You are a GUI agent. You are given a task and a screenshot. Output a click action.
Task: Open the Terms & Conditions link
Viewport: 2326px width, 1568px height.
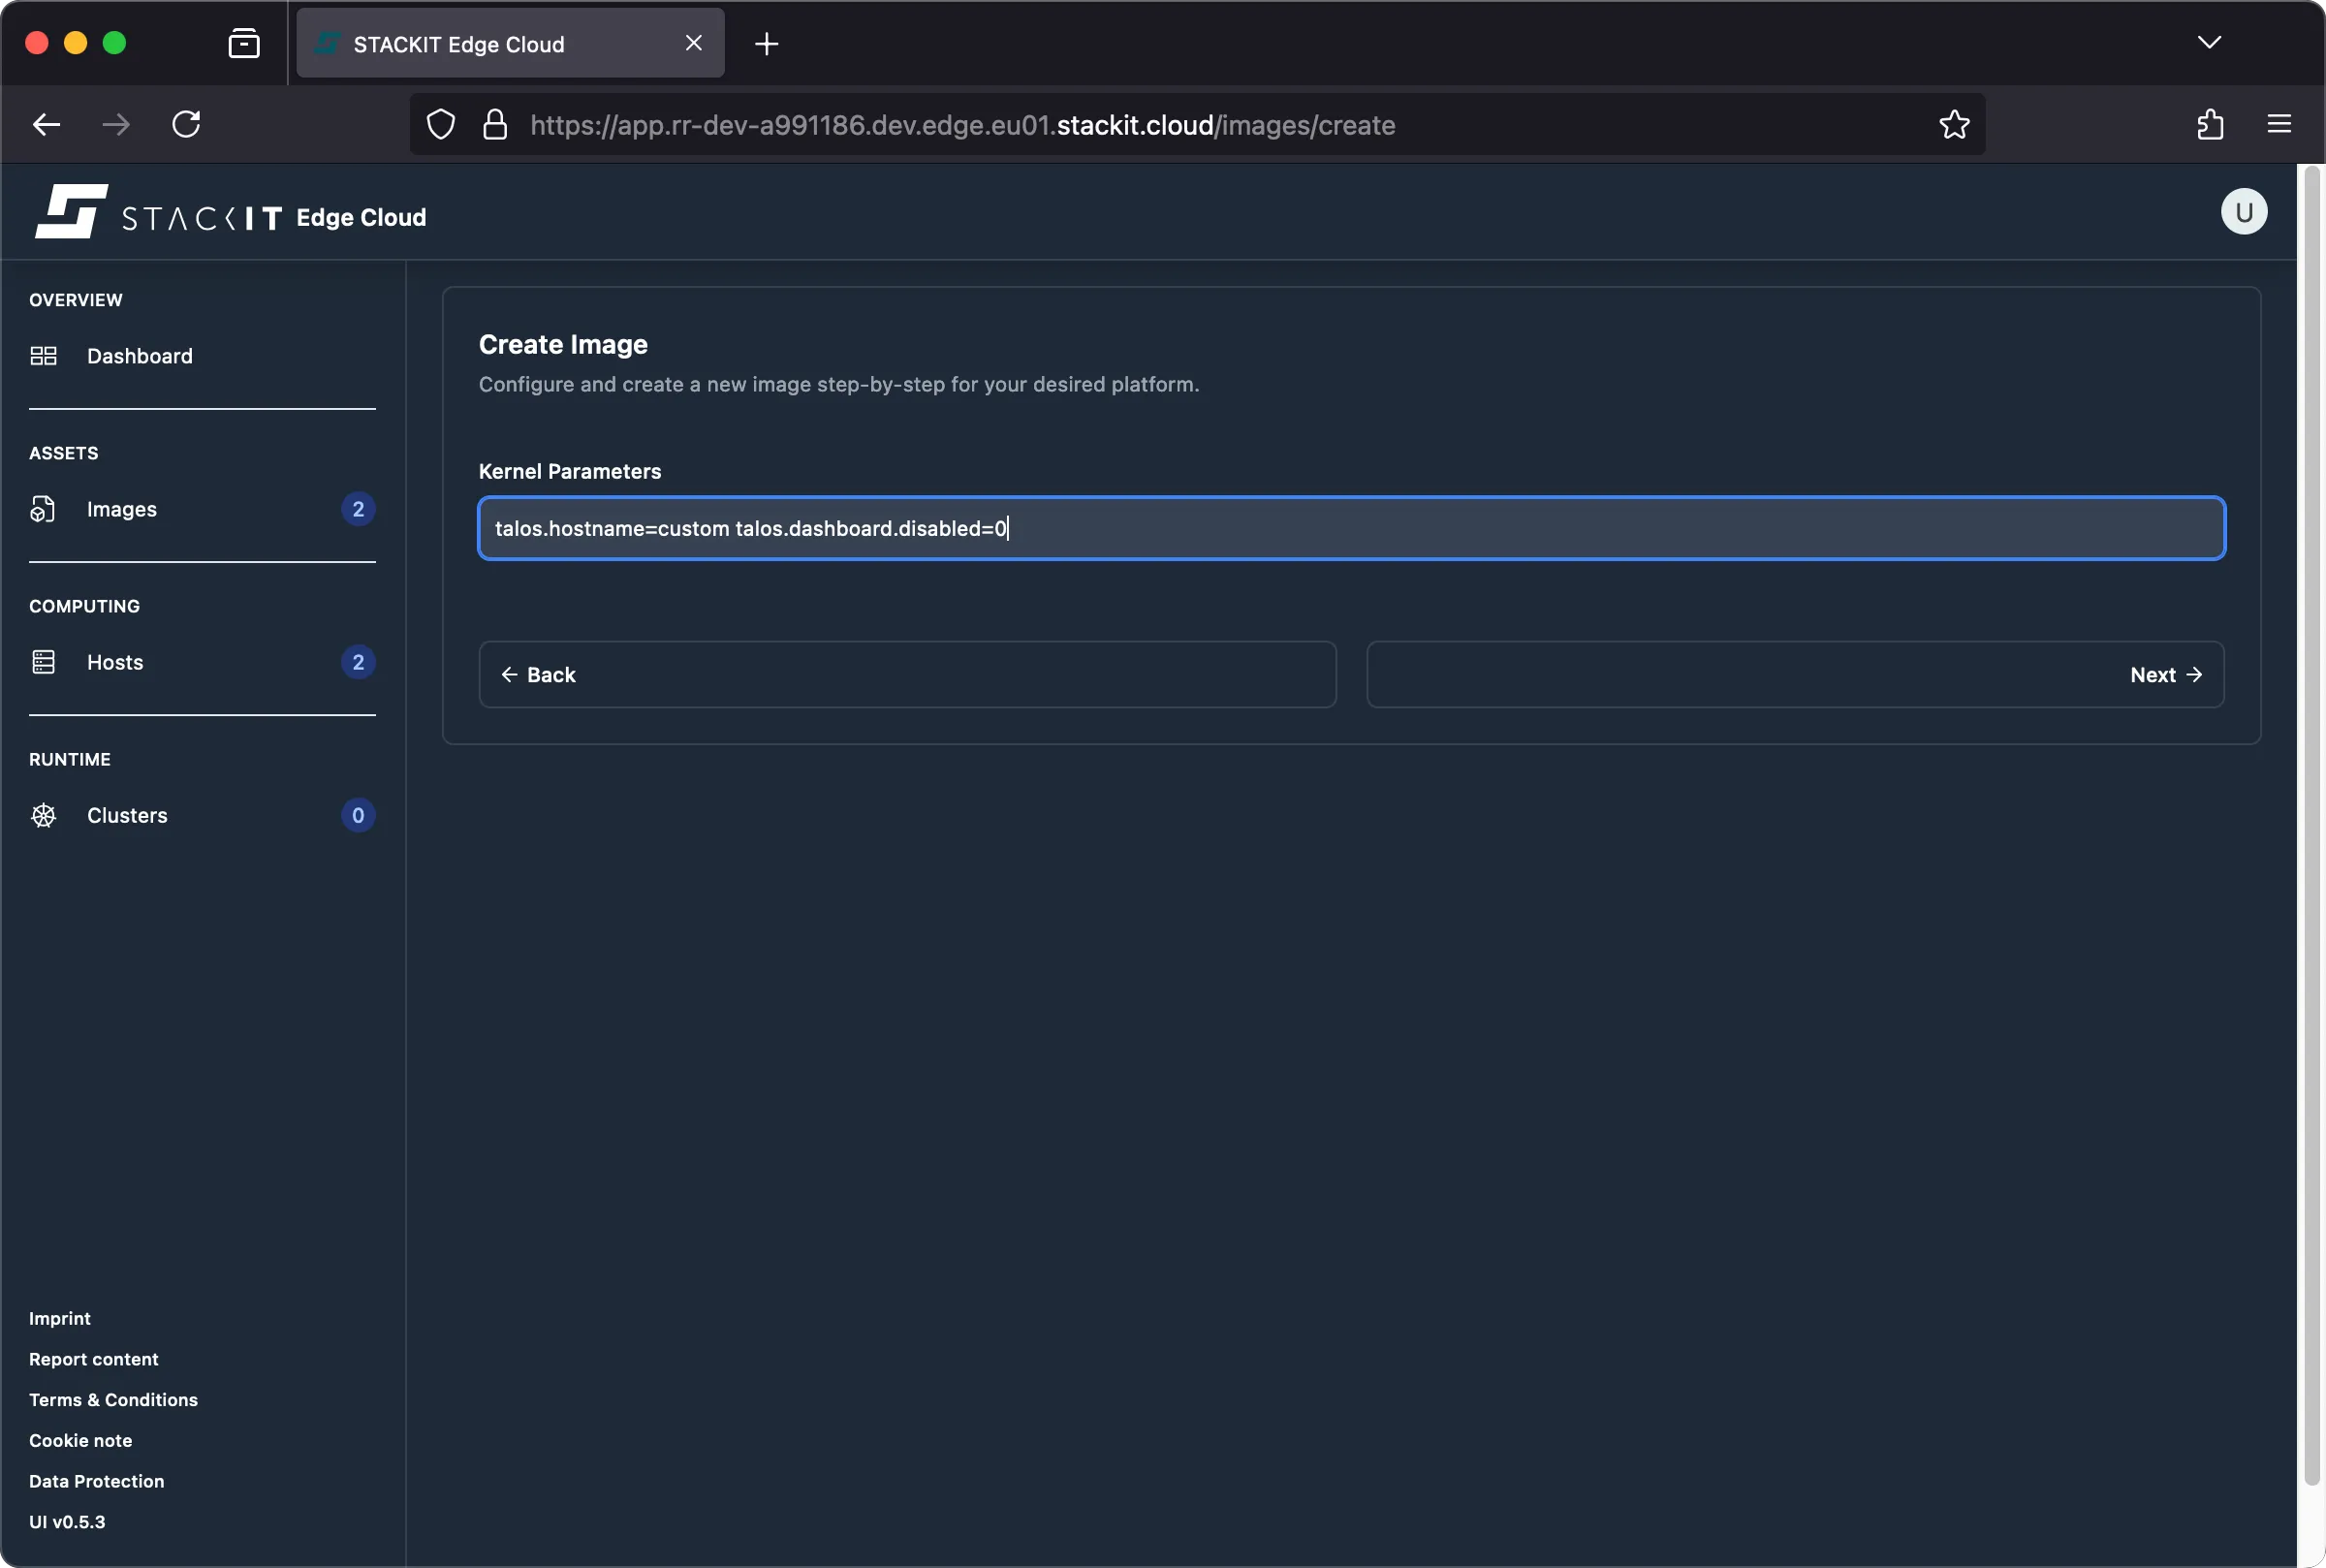point(113,1399)
